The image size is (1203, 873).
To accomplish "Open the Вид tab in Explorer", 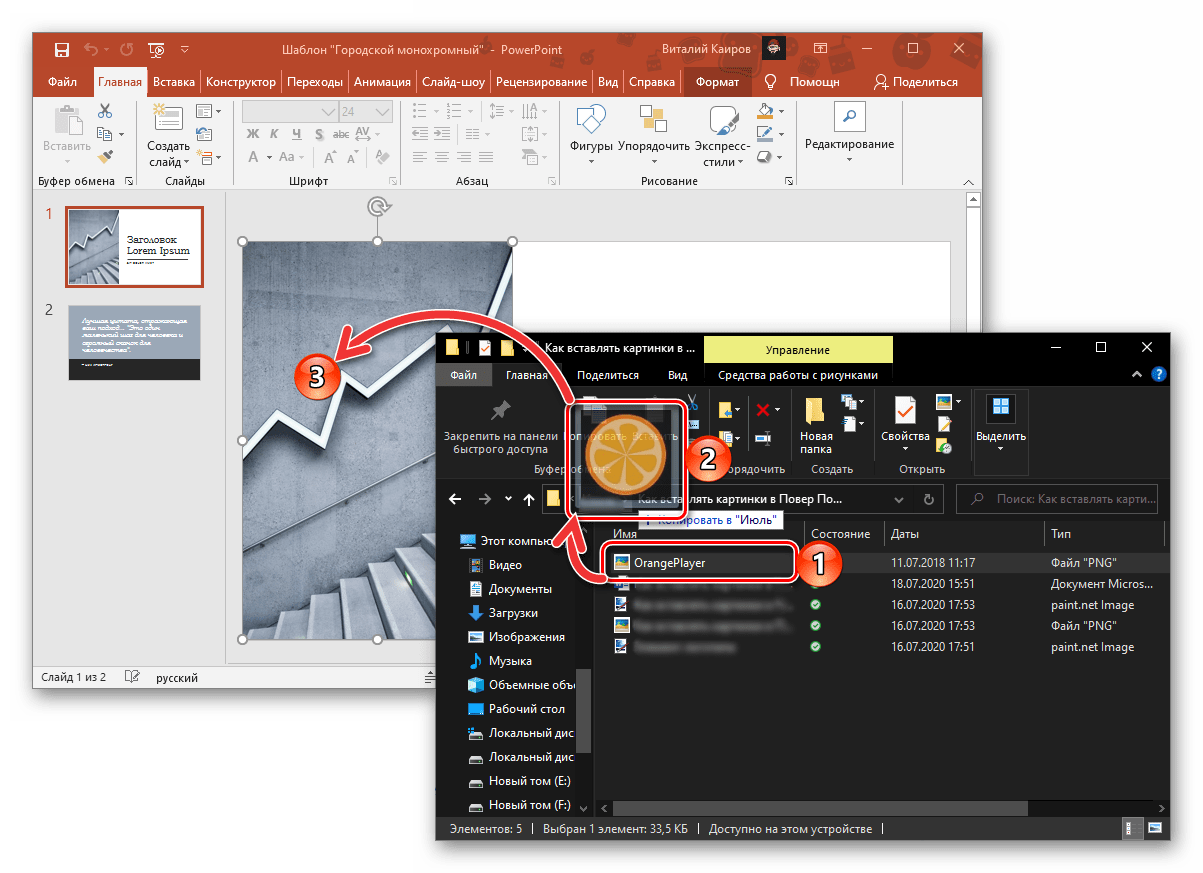I will coord(677,375).
